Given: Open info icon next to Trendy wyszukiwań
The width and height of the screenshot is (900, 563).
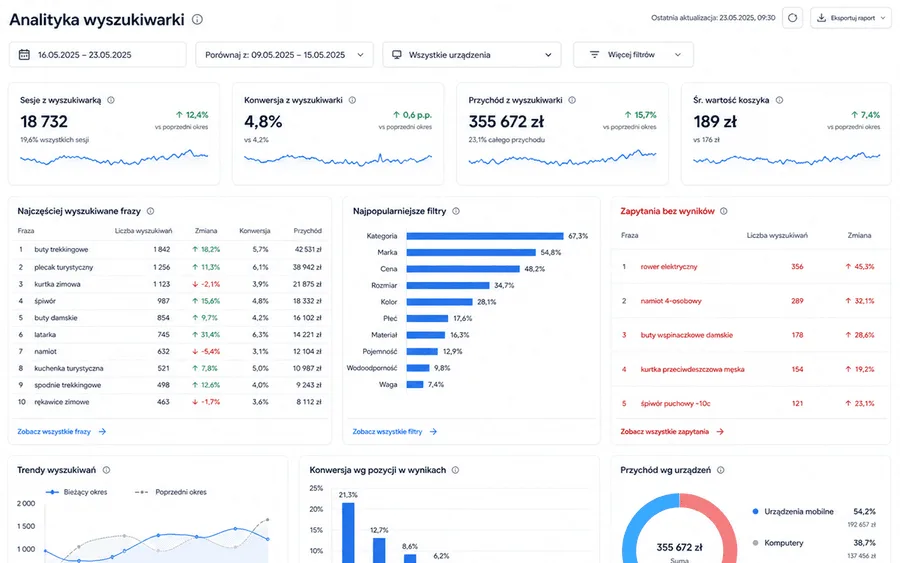Looking at the screenshot, I should [106, 470].
